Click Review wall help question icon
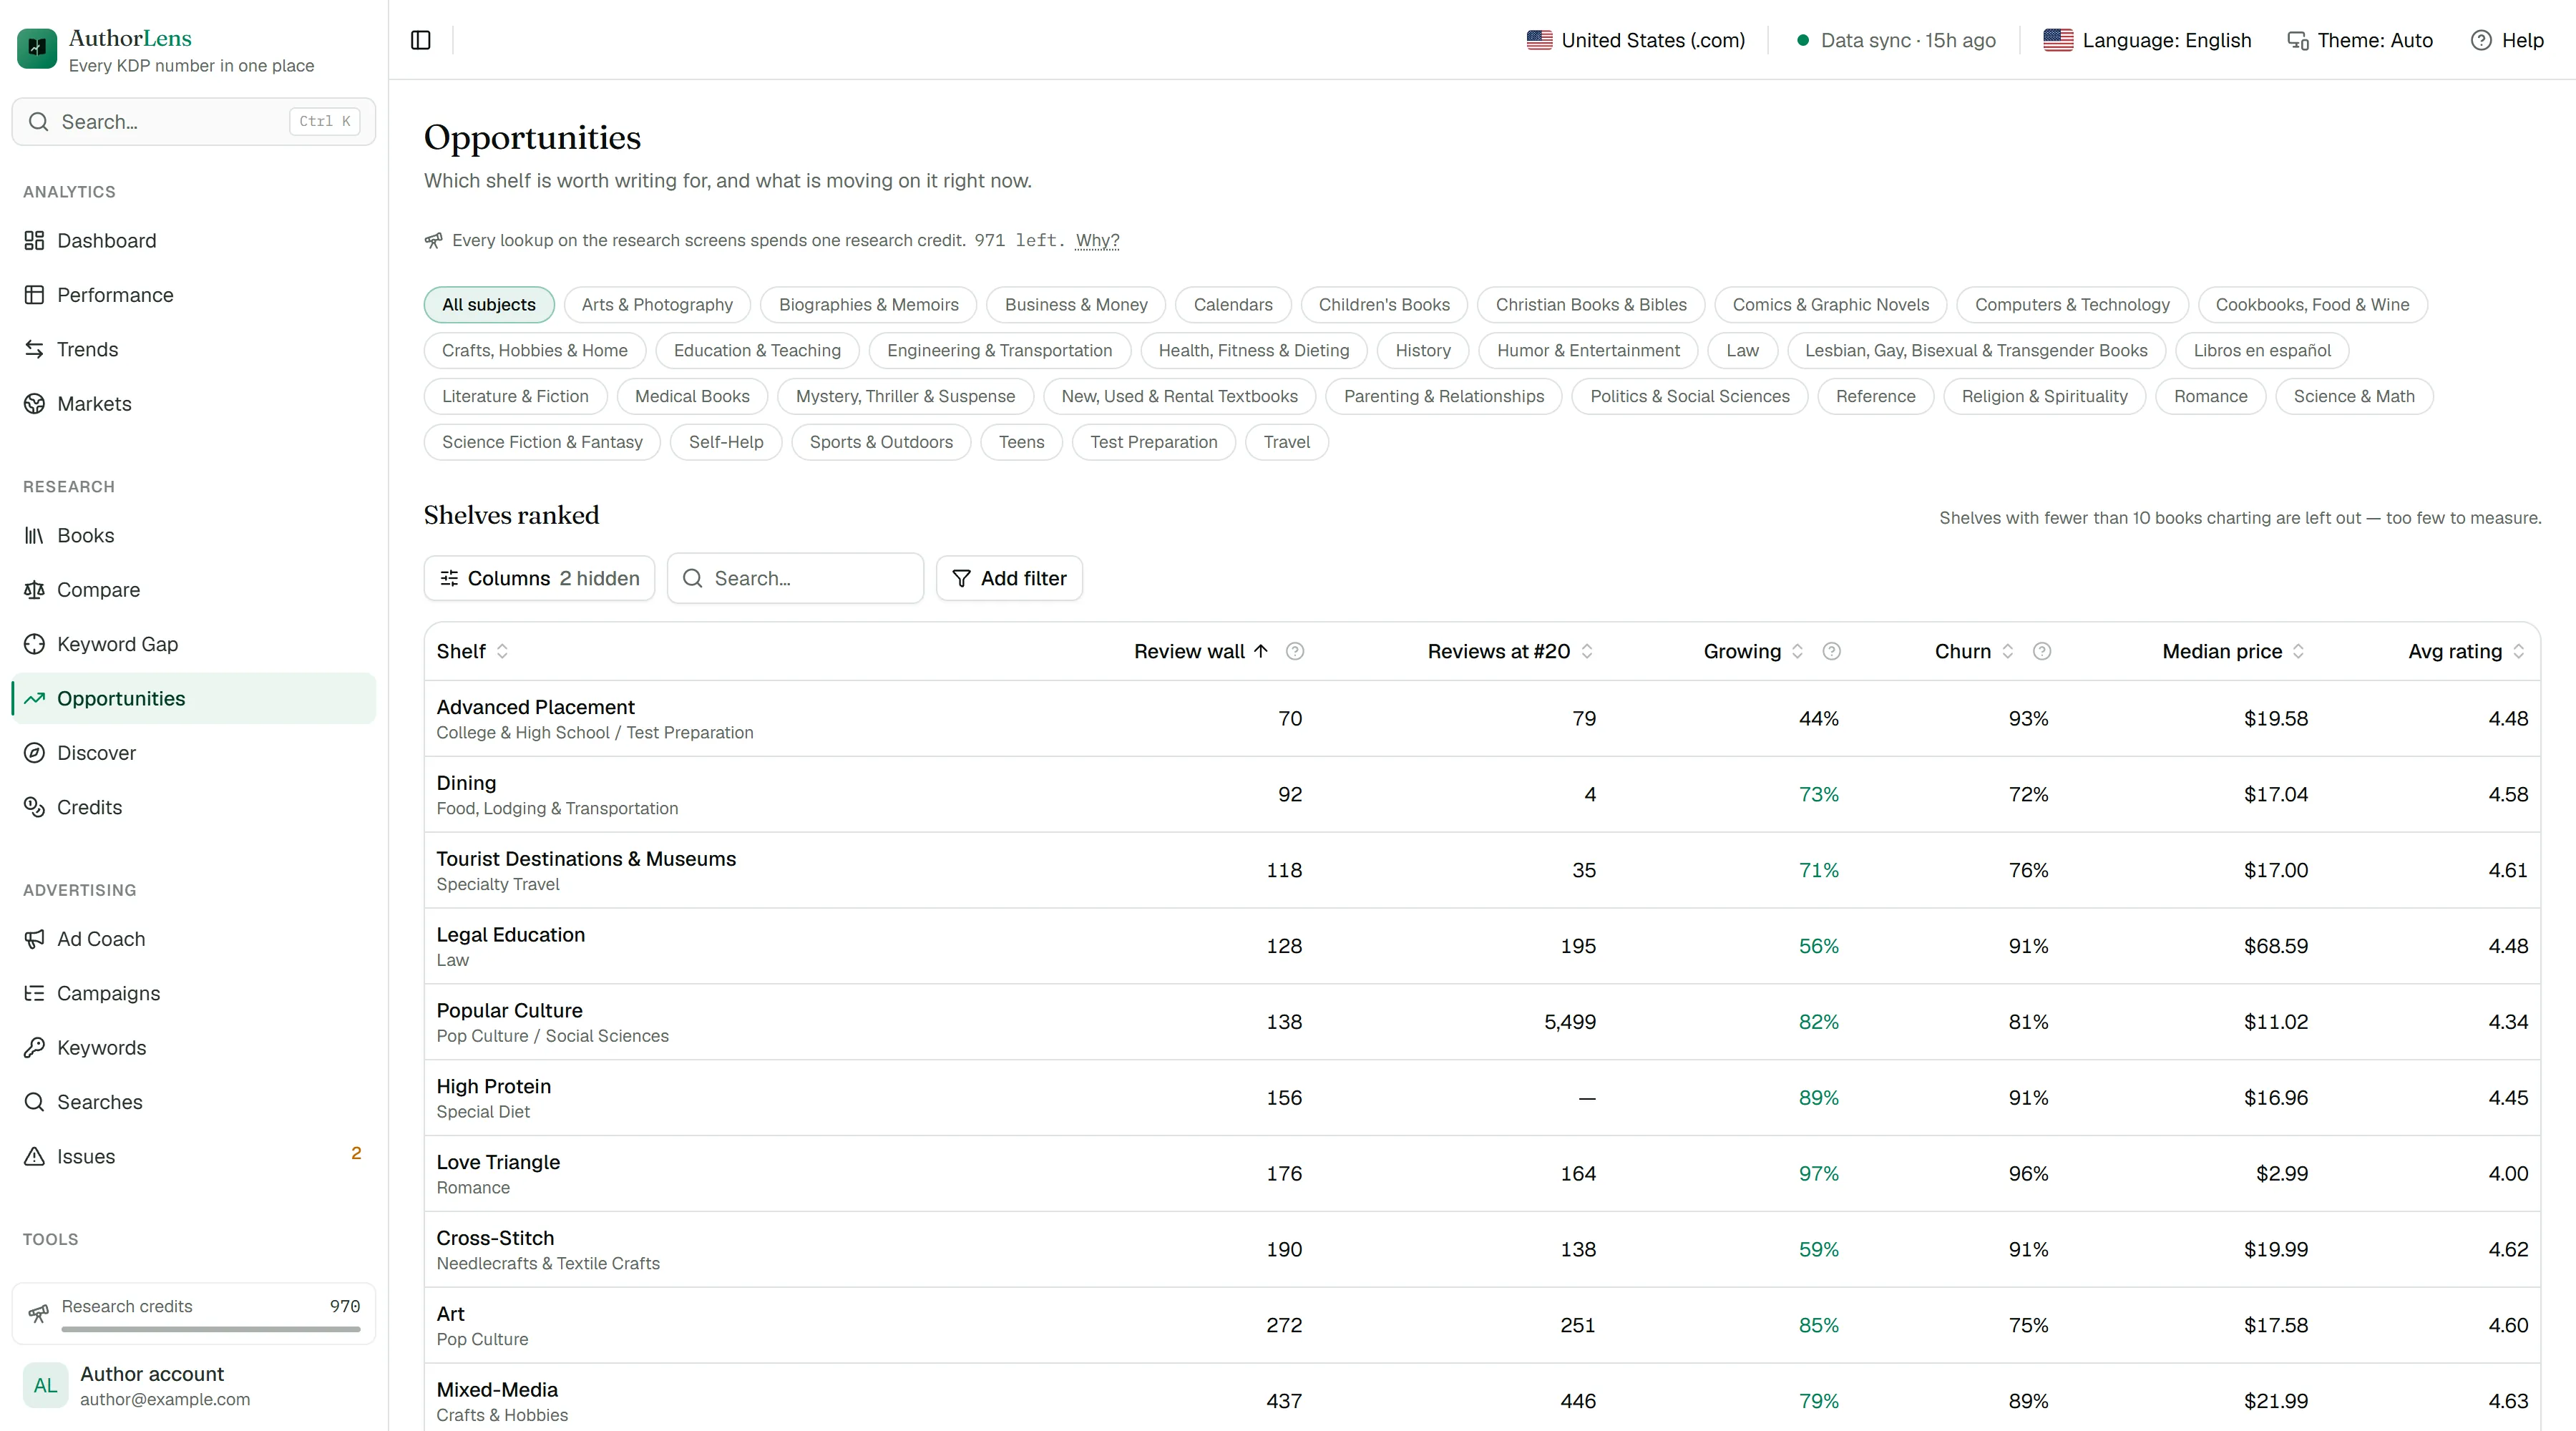2576x1431 pixels. [1295, 651]
